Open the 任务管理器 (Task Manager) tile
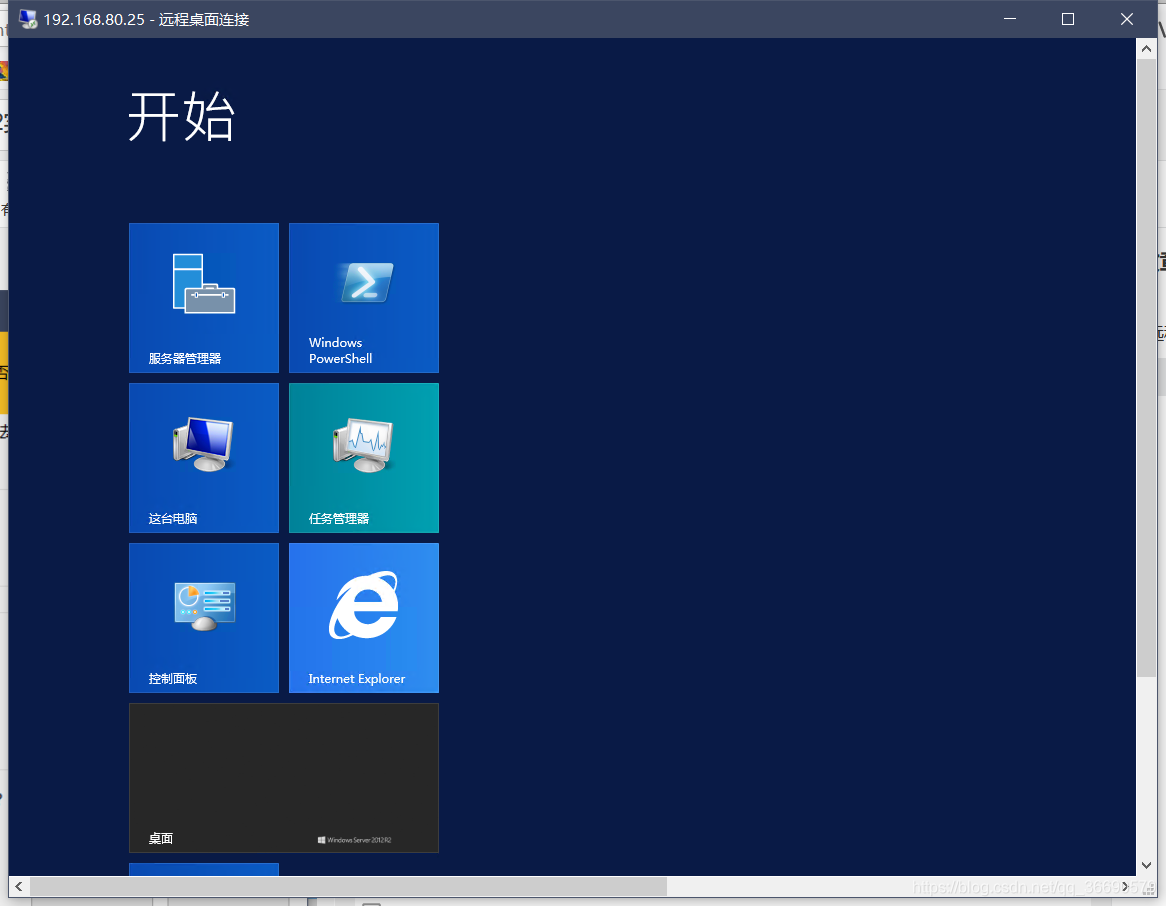 (x=364, y=457)
